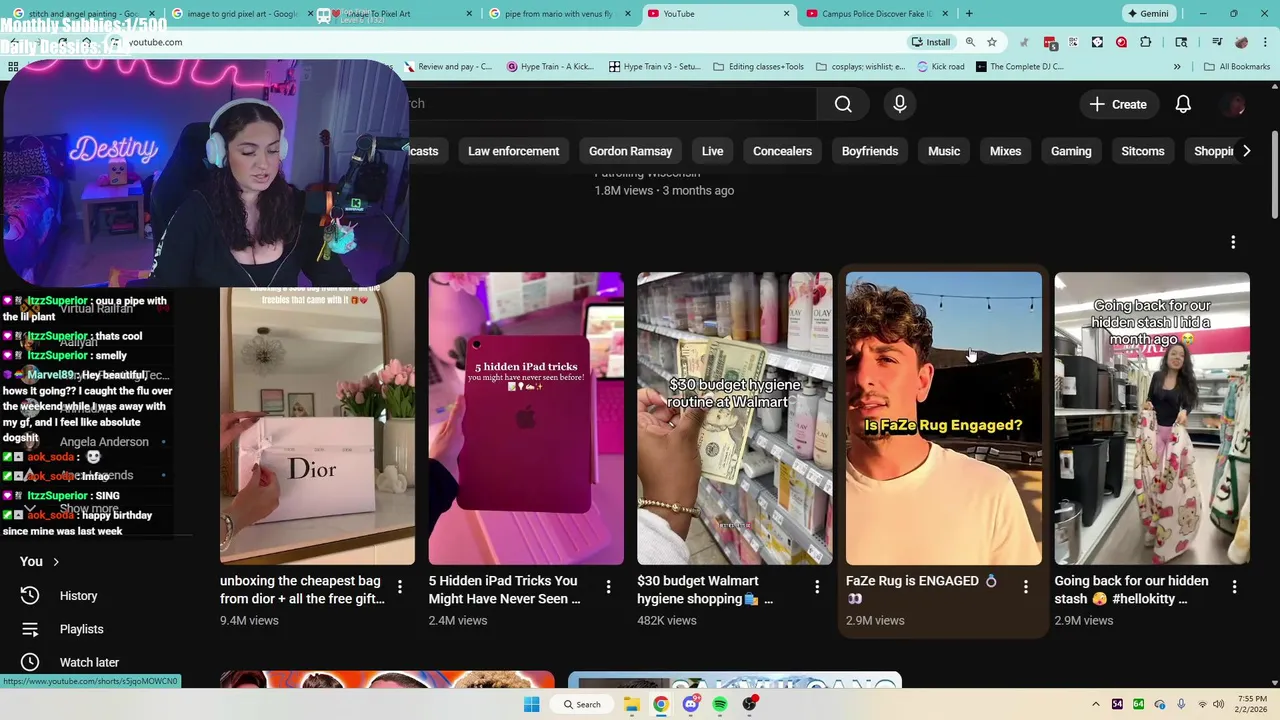
Task: Open a new Chrome tab with plus button
Action: click(x=968, y=14)
